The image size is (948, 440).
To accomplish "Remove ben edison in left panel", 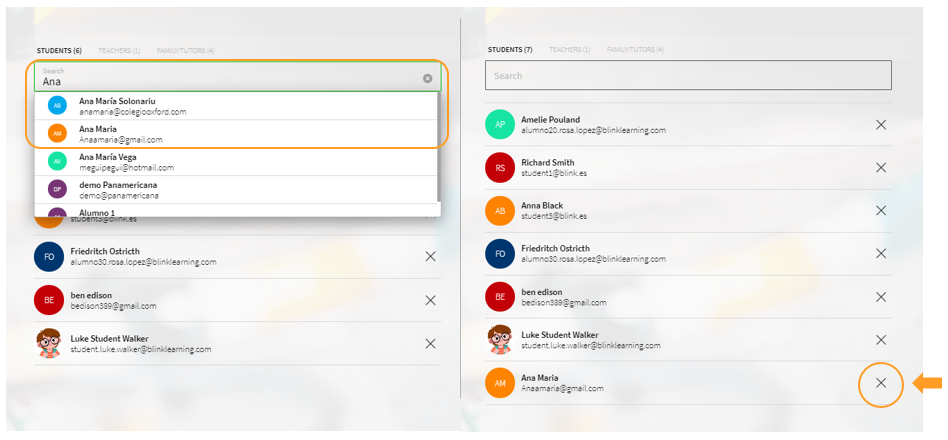I will tap(430, 300).
